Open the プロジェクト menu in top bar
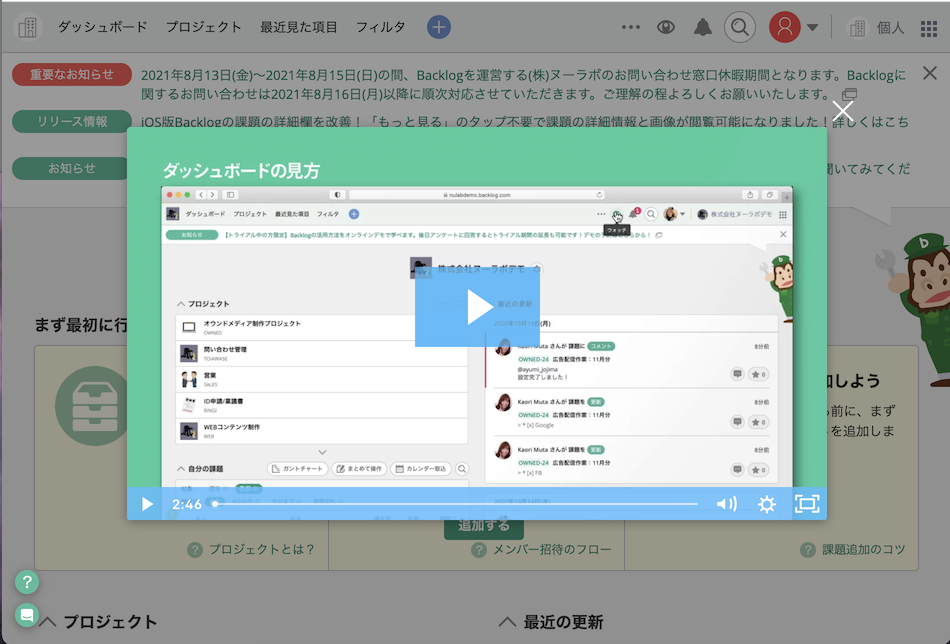Image resolution: width=950 pixels, height=644 pixels. tap(204, 27)
